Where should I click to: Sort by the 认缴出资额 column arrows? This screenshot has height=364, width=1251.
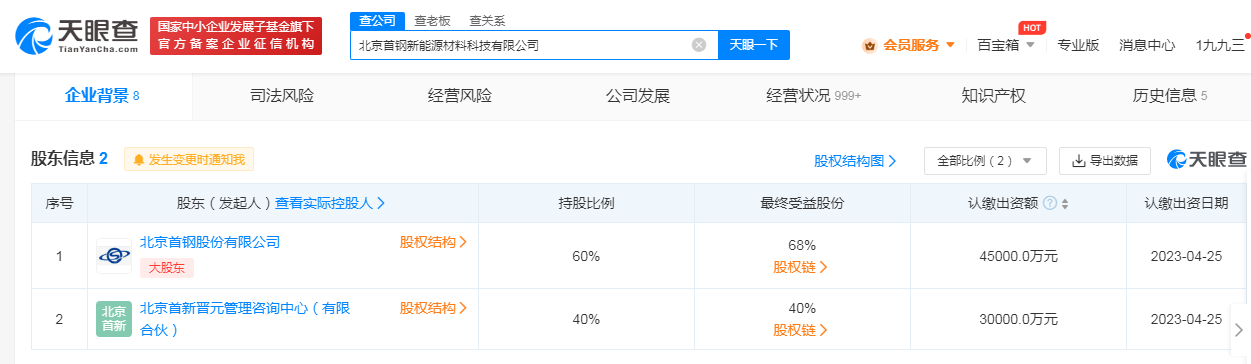click(x=1065, y=203)
